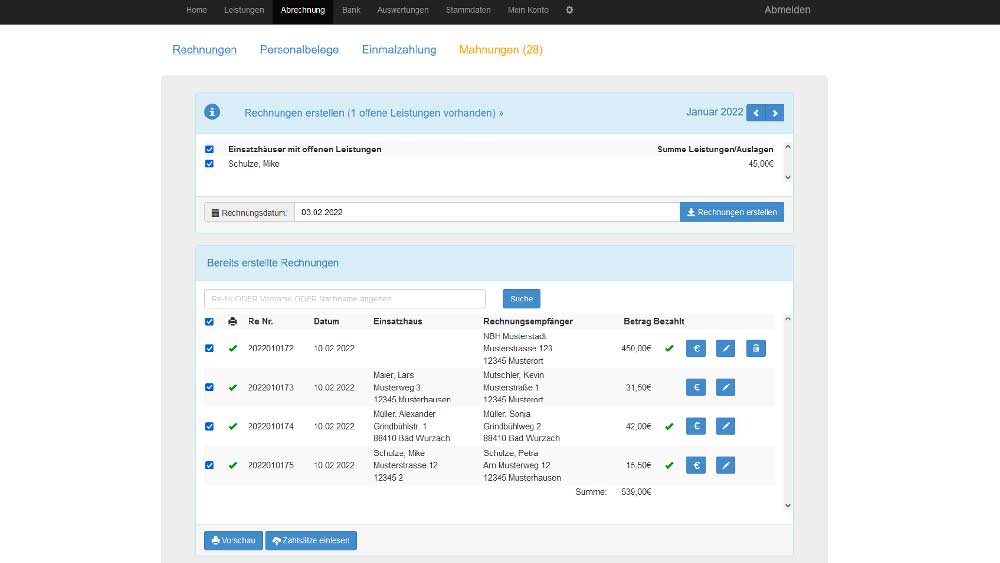Image resolution: width=1000 pixels, height=563 pixels.
Task: Click print status checkmark for 2022010175
Action: 233,465
